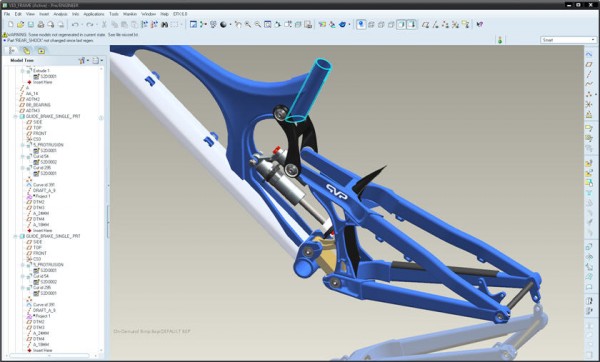
Task: Toggle datum planes display
Action: [x=425, y=24]
